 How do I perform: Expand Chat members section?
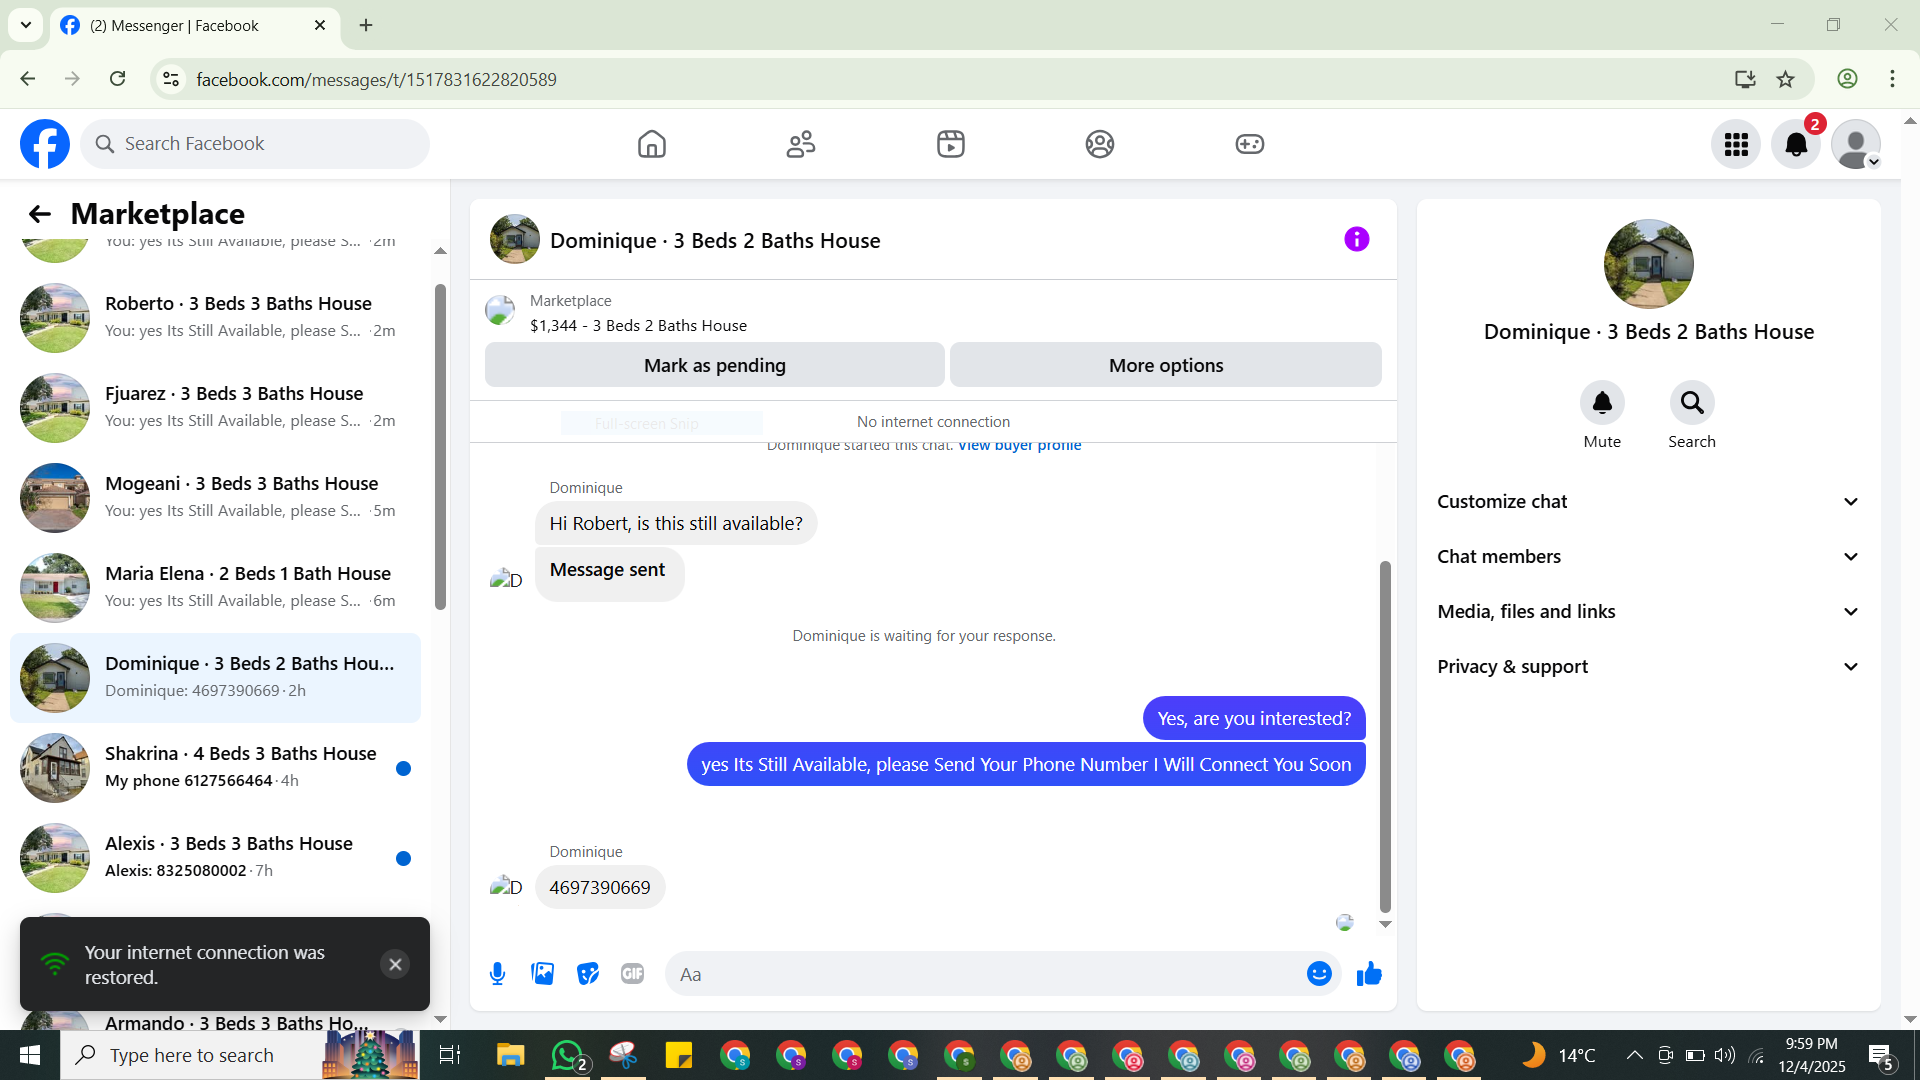[x=1648, y=557]
